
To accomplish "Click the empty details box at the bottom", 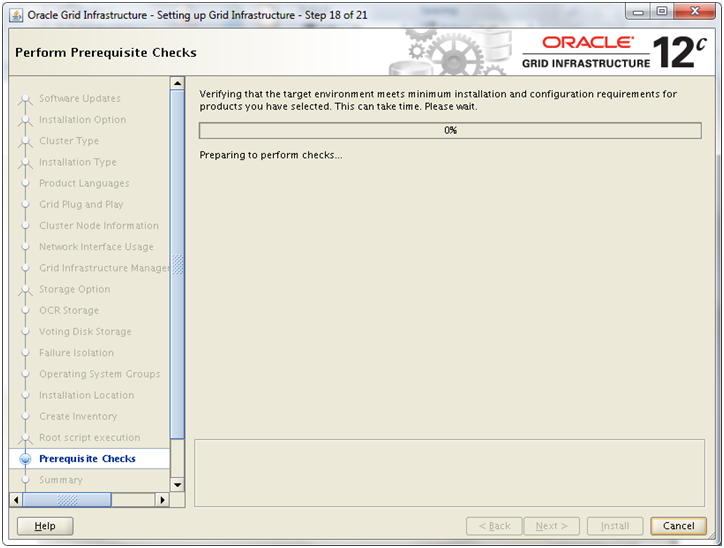I will (x=449, y=473).
